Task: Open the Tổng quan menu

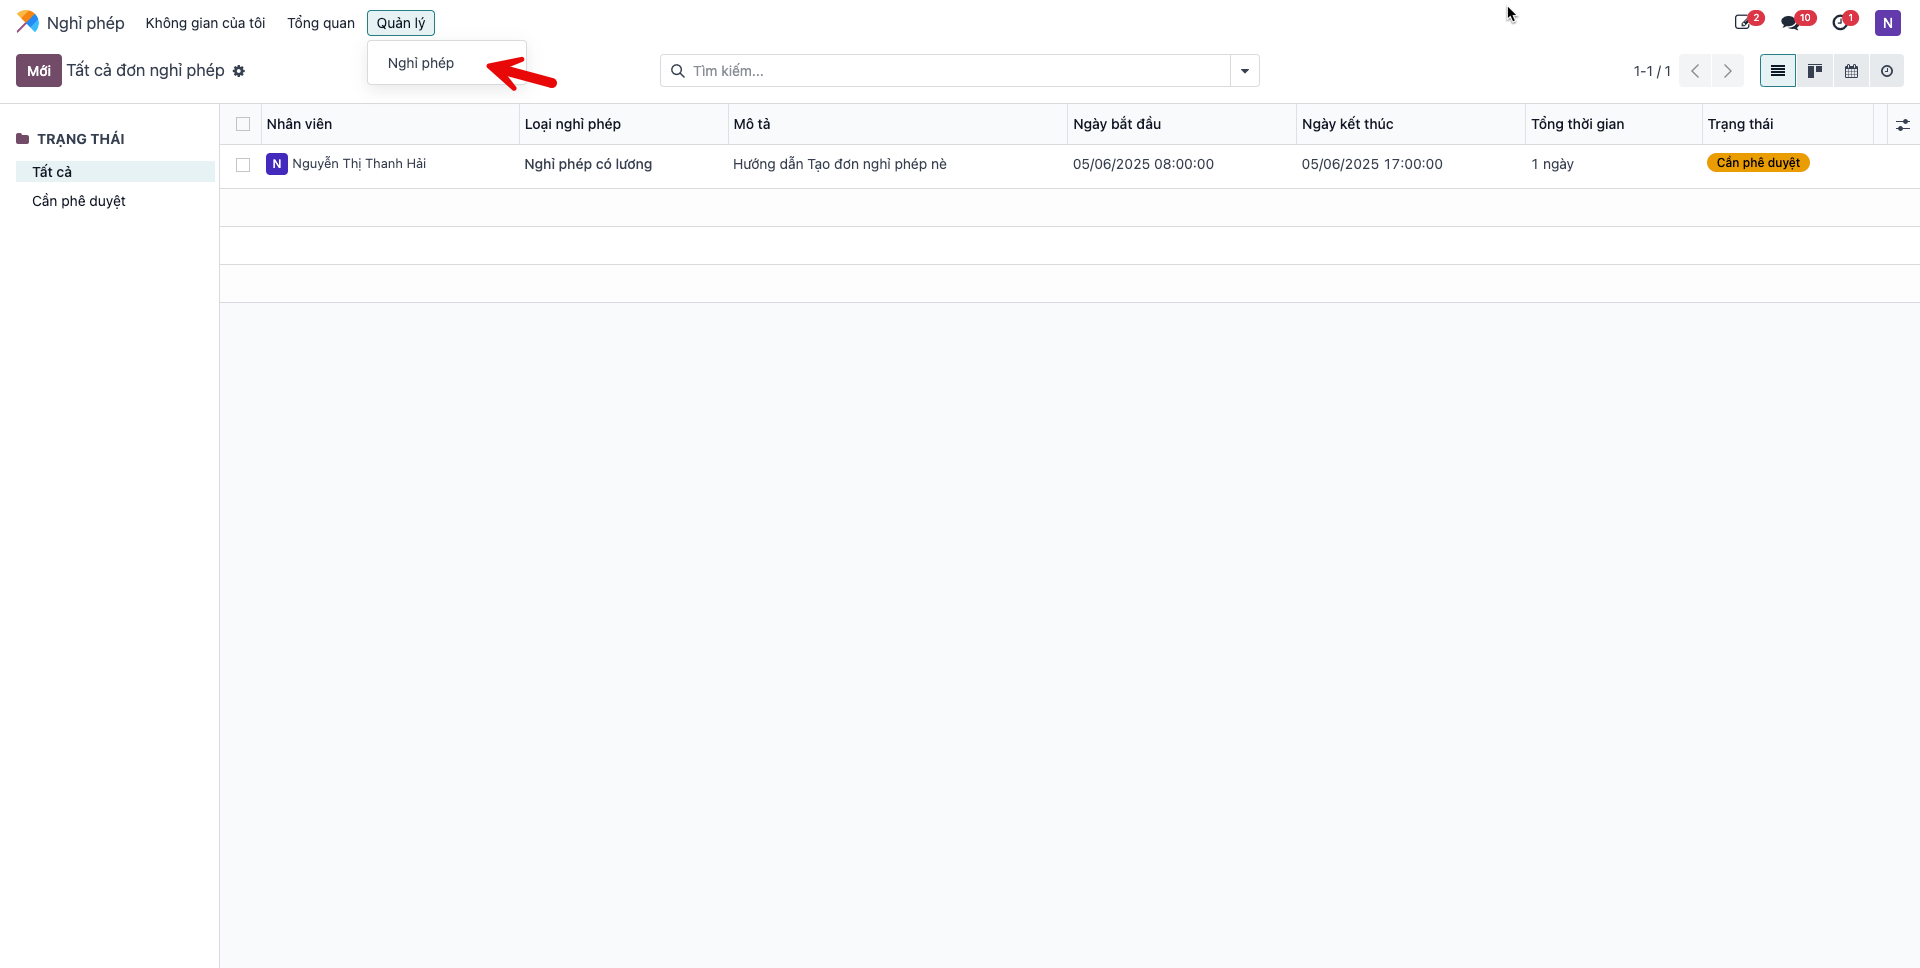Action: click(x=321, y=23)
